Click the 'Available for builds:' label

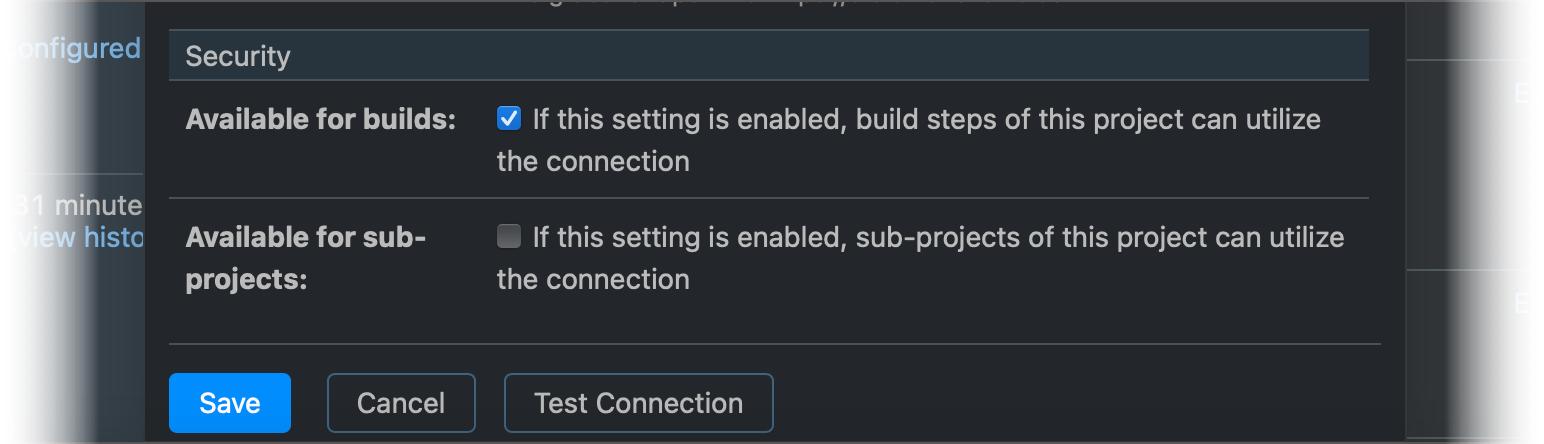[321, 120]
